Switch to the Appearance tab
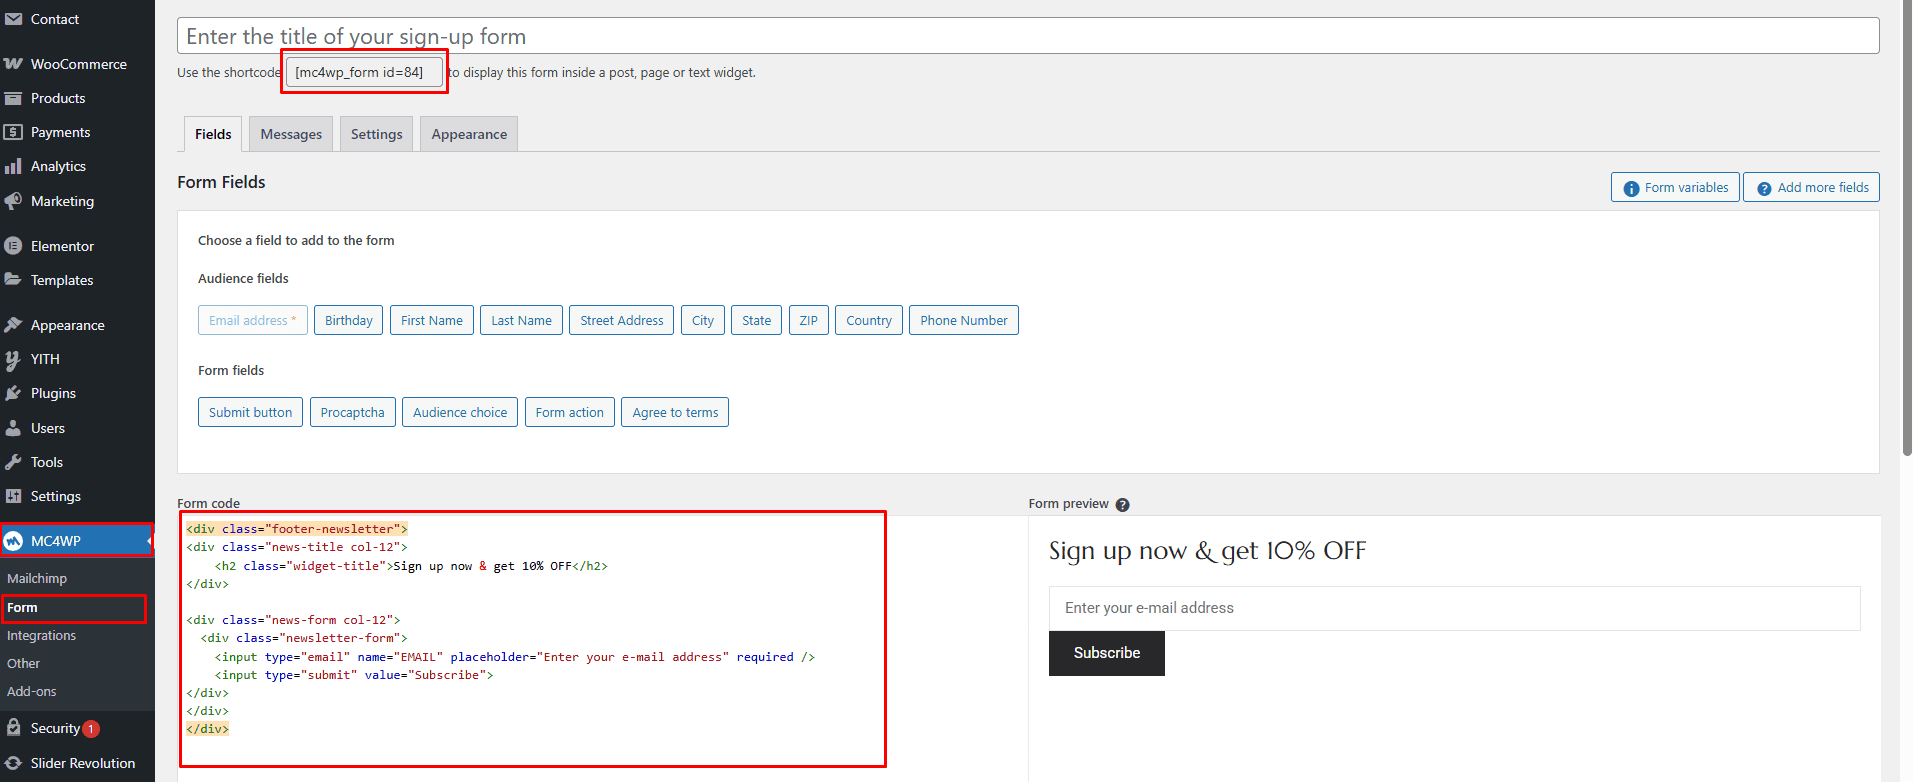Image resolution: width=1913 pixels, height=782 pixels. (x=469, y=134)
